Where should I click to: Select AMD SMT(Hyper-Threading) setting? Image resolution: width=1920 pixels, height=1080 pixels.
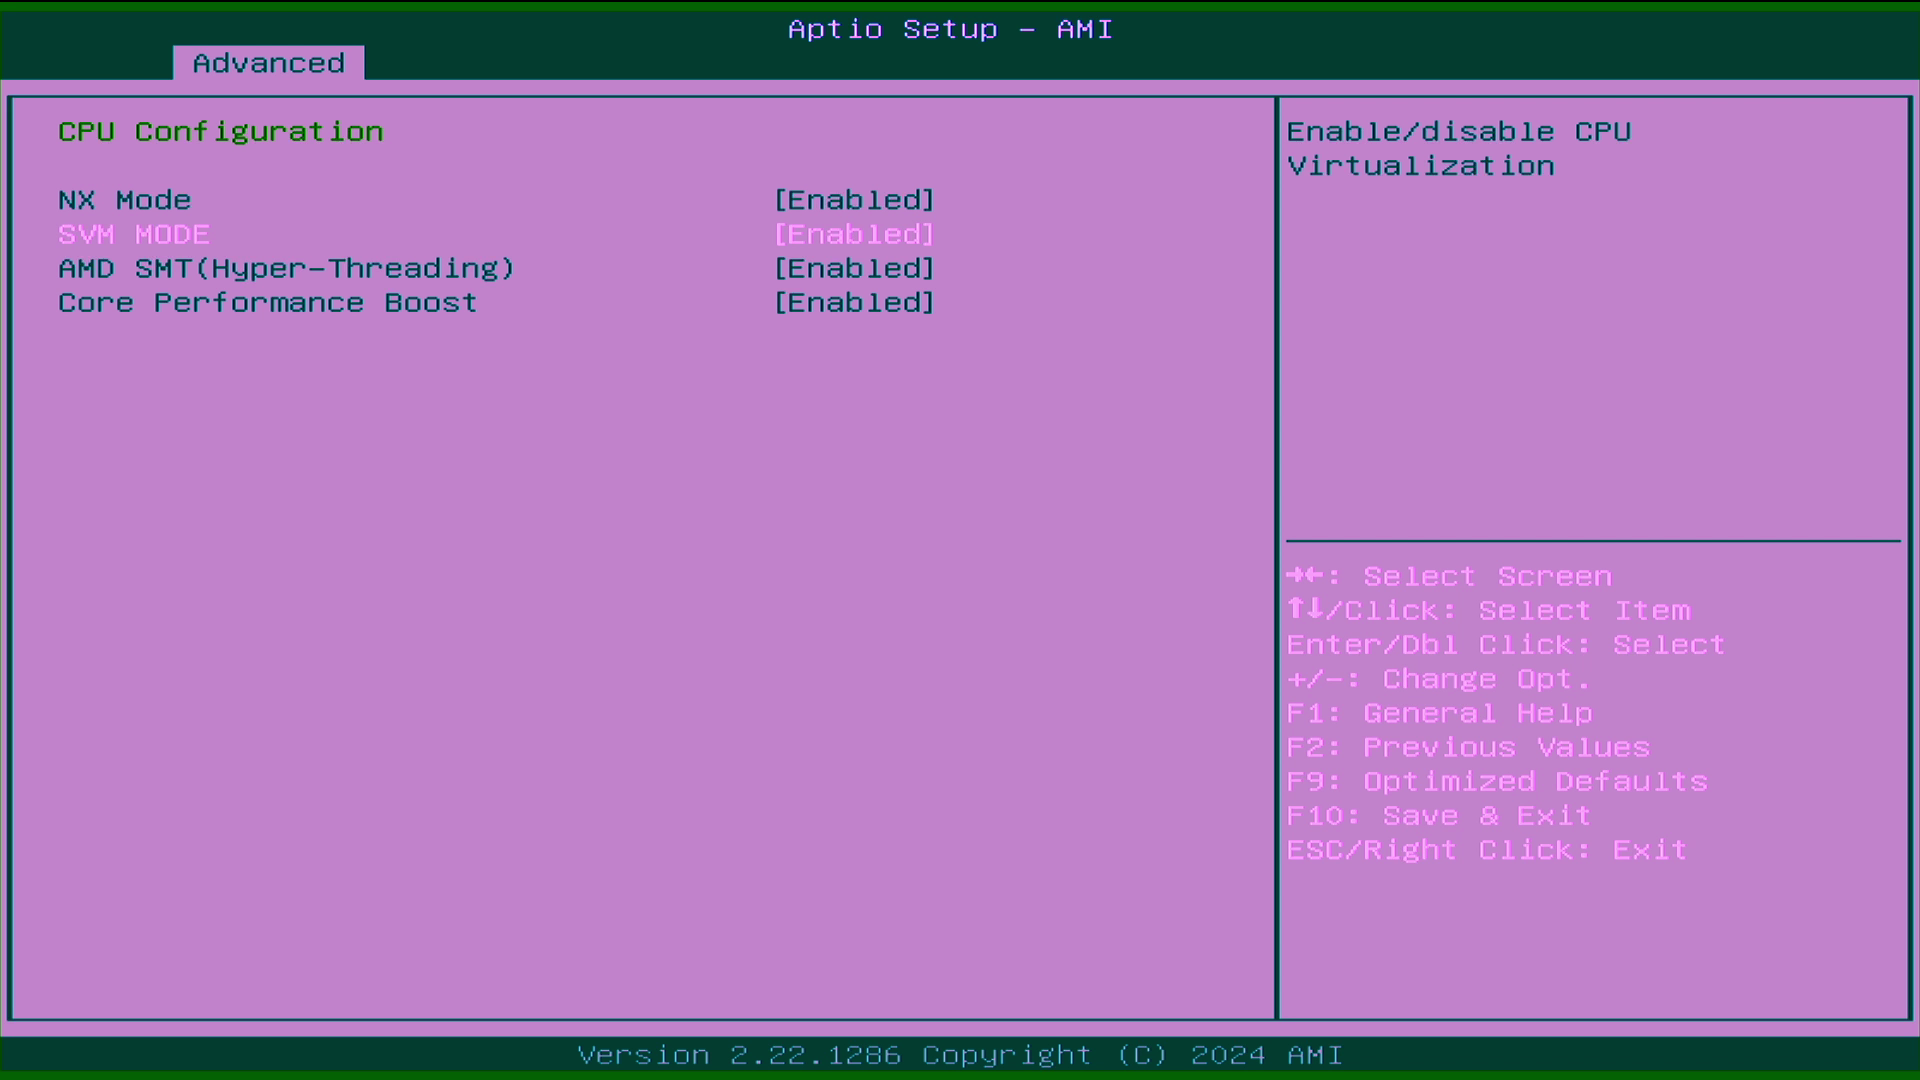click(x=286, y=268)
